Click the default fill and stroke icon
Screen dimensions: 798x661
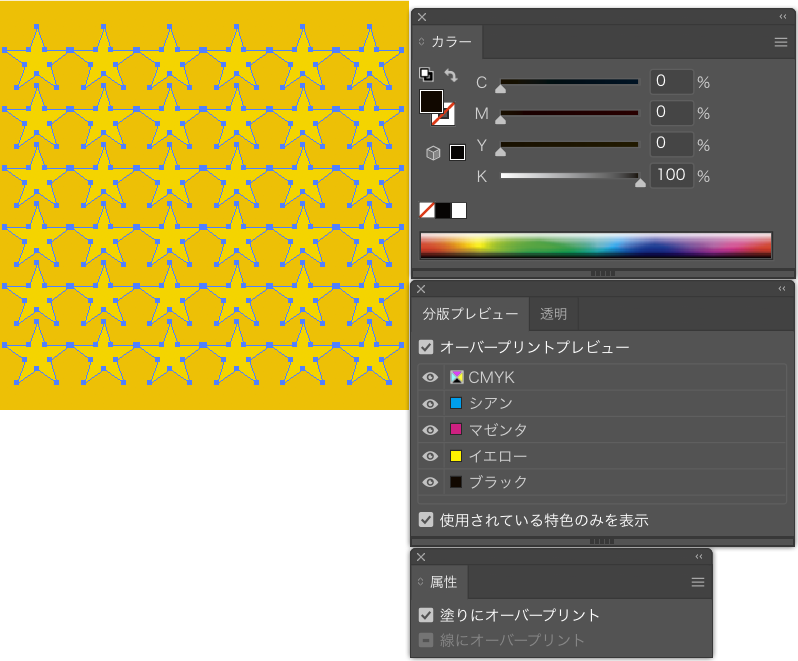pyautogui.click(x=426, y=74)
